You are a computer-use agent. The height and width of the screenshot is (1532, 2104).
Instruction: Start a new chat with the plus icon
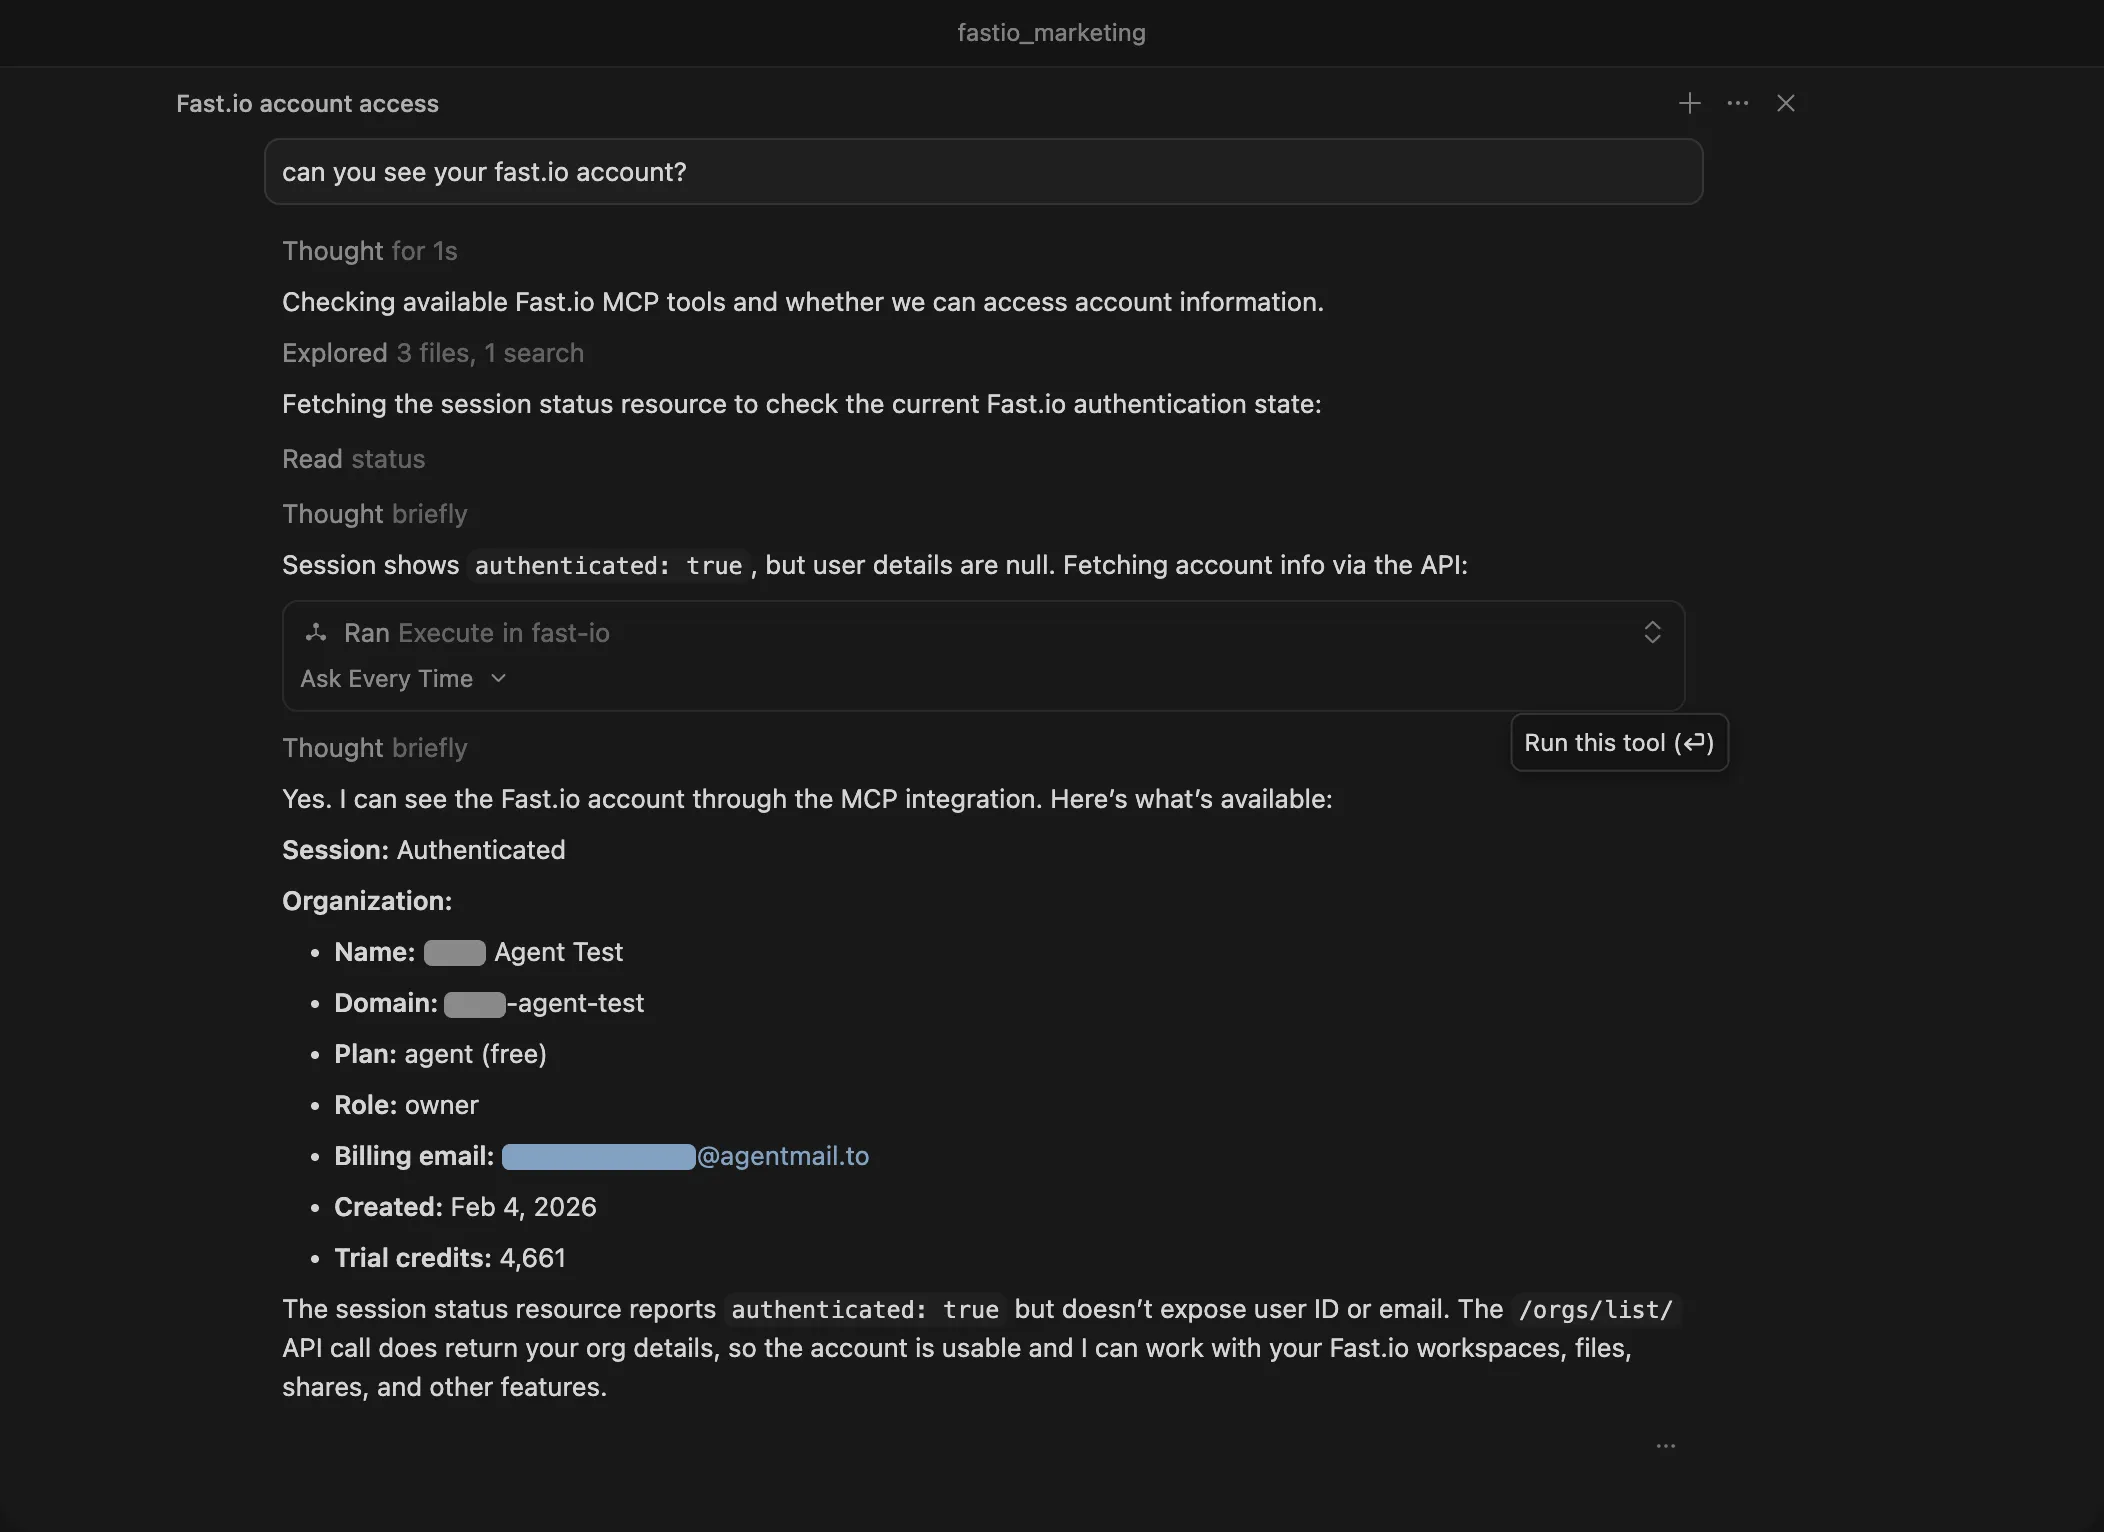pos(1690,103)
